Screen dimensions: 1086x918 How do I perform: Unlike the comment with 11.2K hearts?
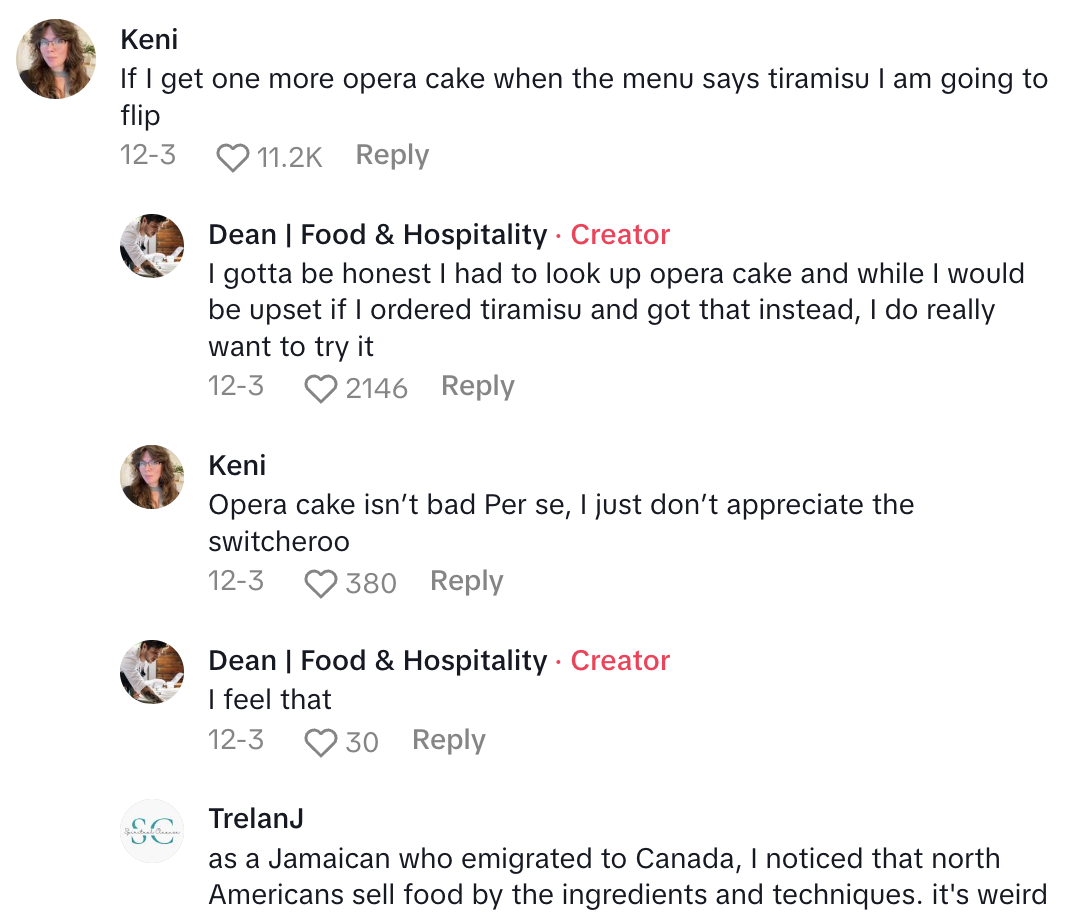(233, 154)
